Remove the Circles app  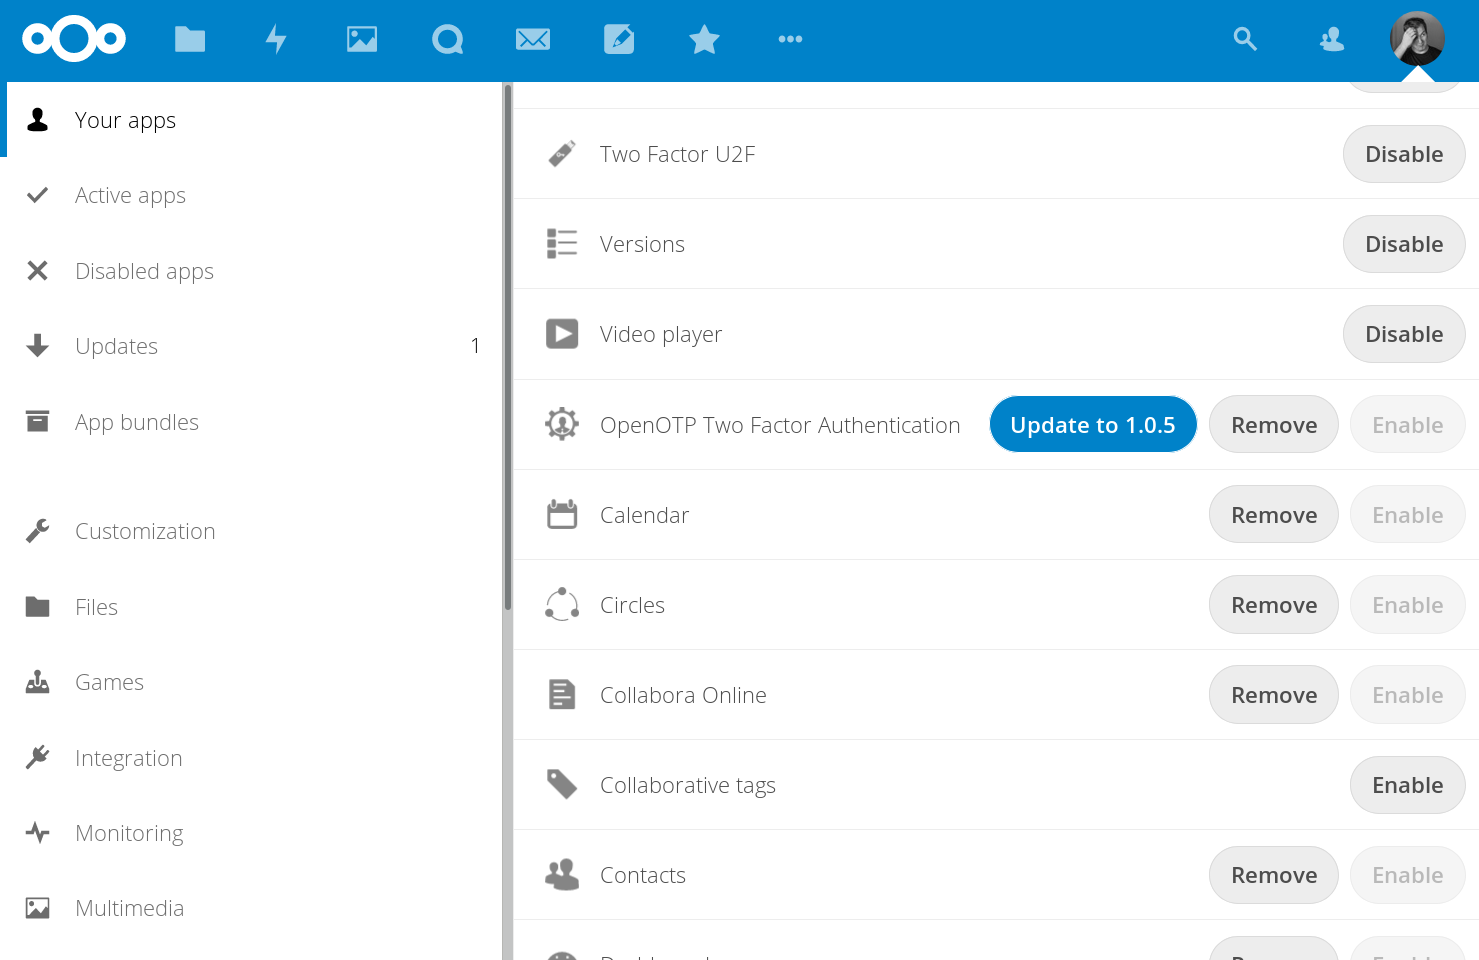(x=1274, y=604)
